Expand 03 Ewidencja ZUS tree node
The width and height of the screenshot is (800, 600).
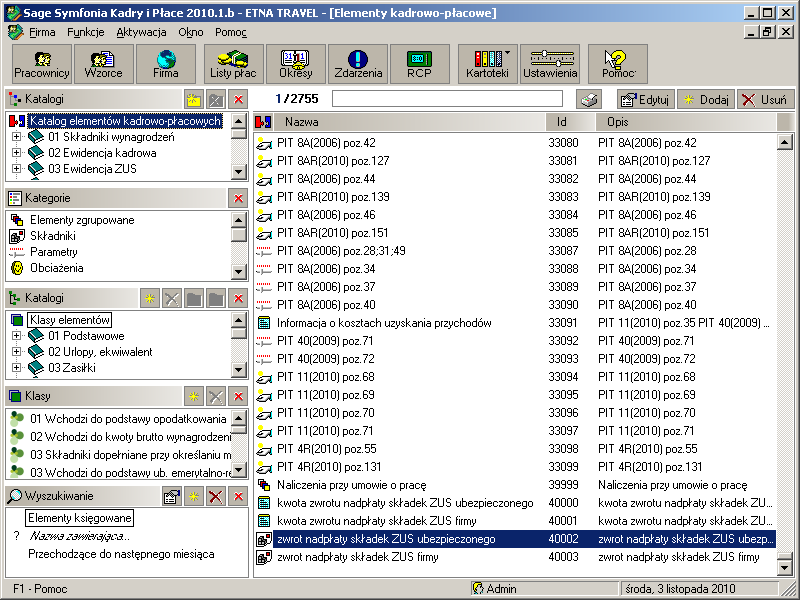[16, 168]
